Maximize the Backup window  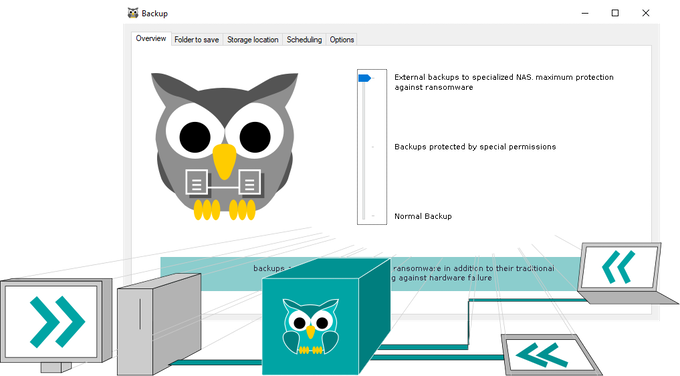pos(615,13)
